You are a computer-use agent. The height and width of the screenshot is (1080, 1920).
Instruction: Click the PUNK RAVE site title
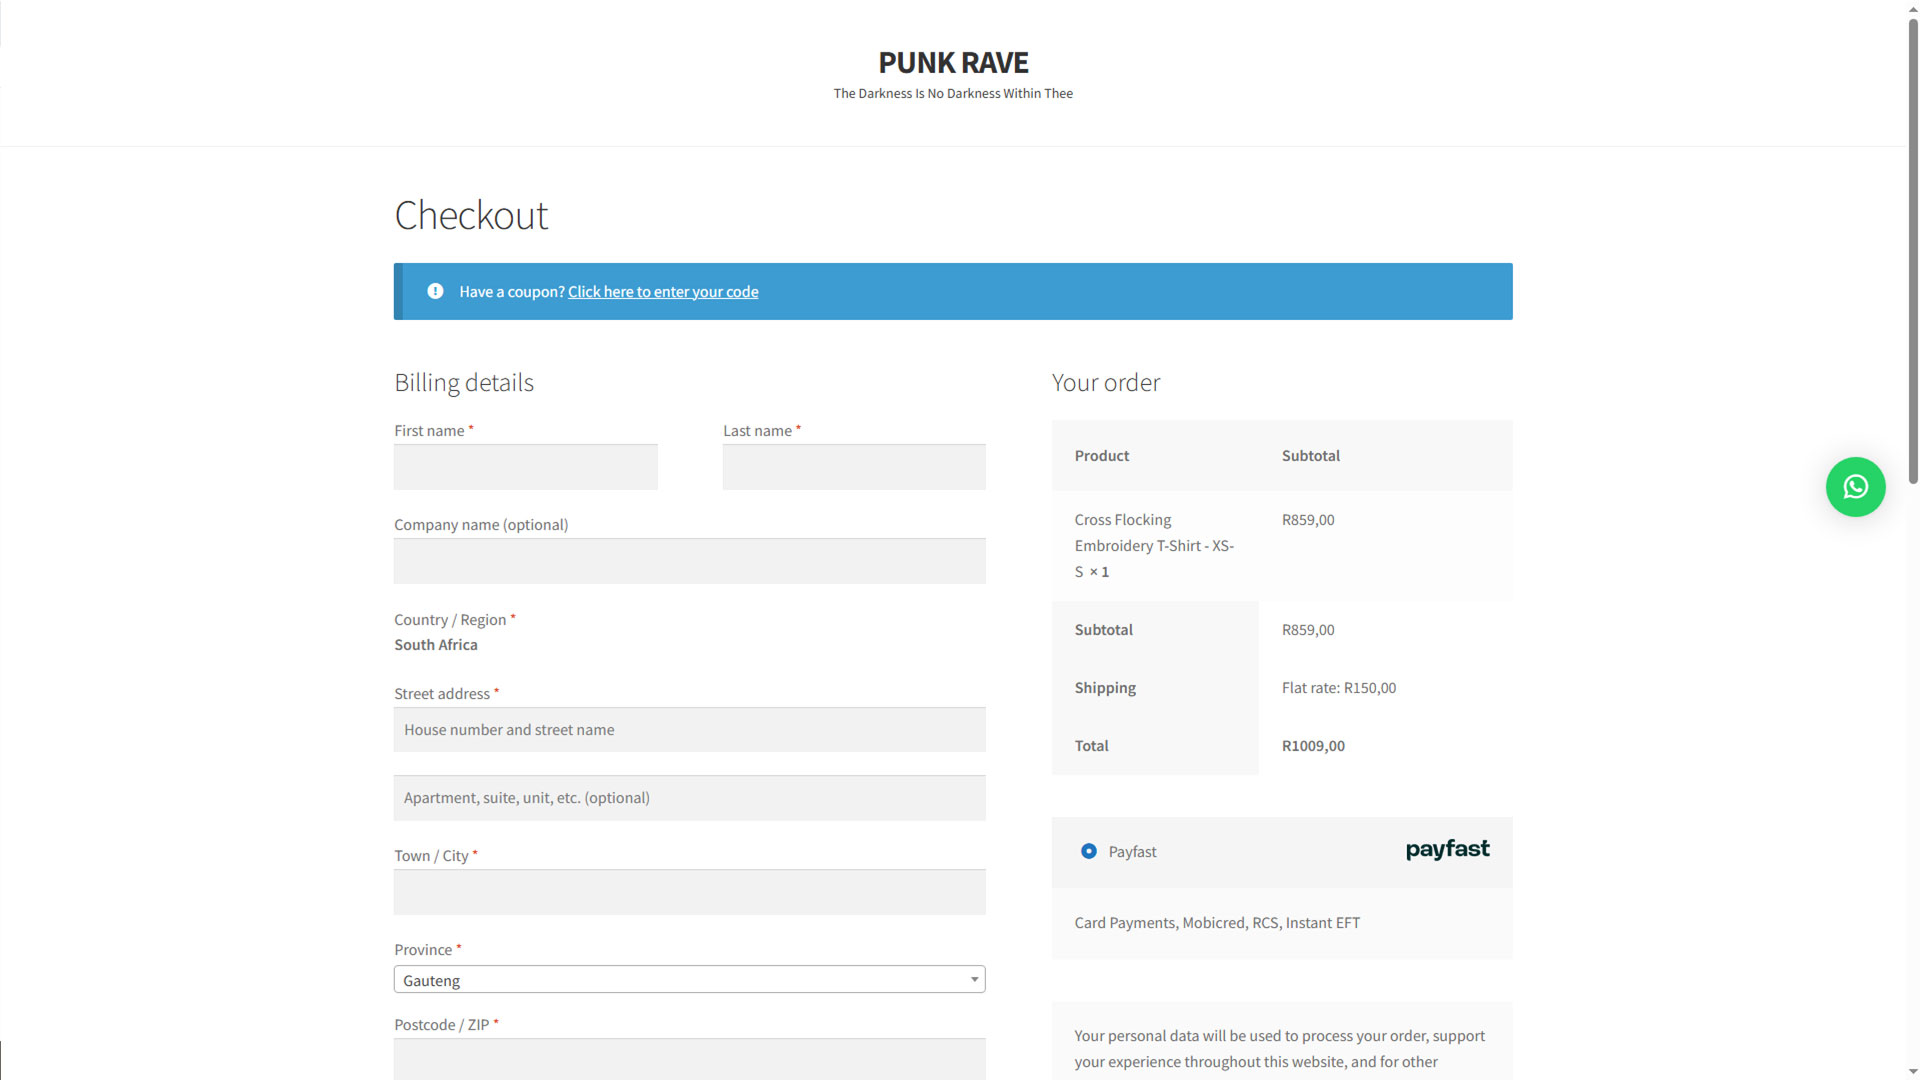click(x=953, y=62)
